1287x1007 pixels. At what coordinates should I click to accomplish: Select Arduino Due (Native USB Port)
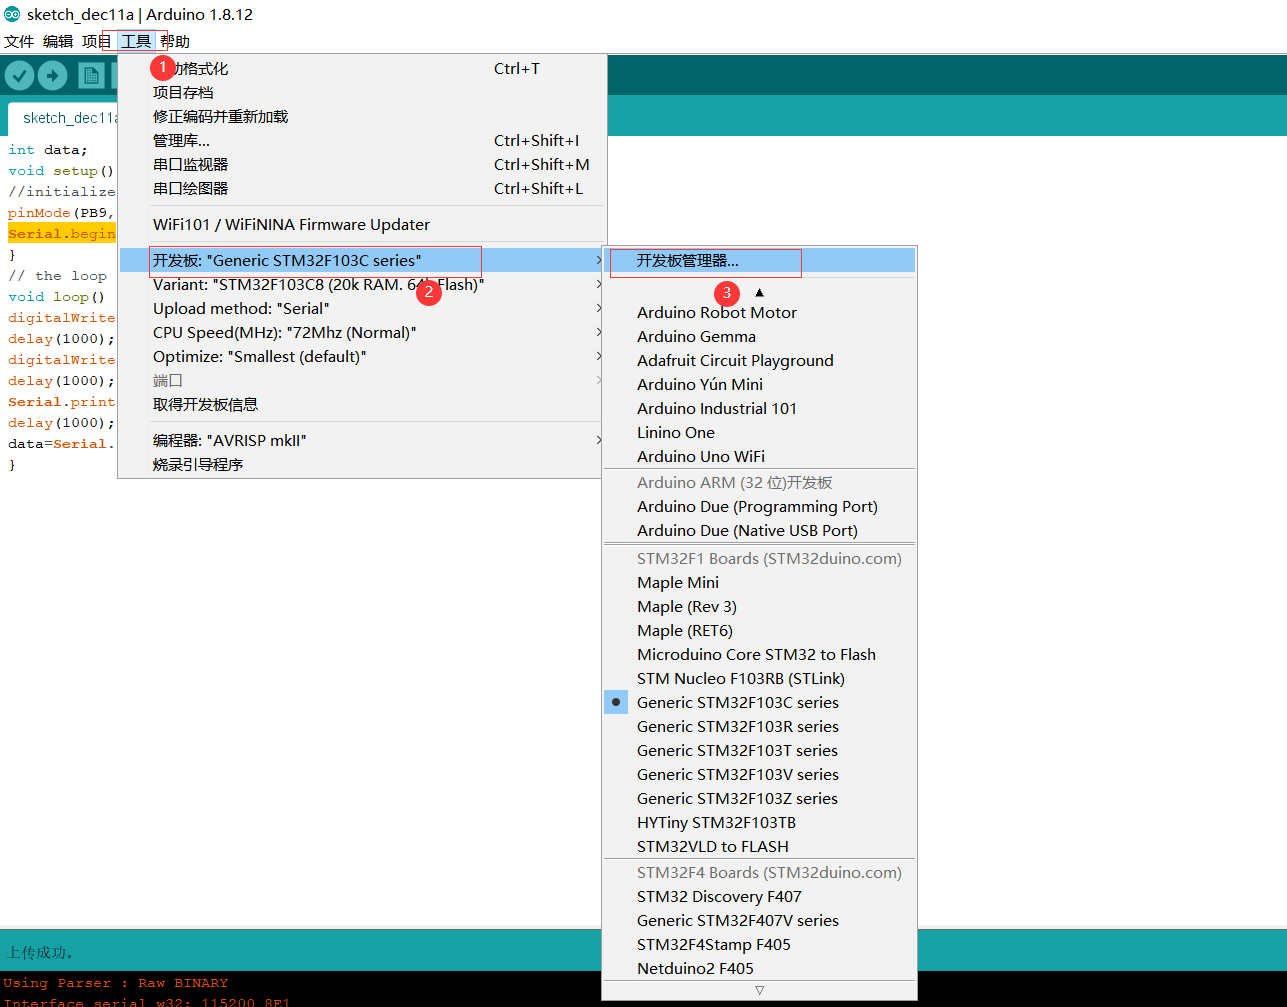[760, 530]
